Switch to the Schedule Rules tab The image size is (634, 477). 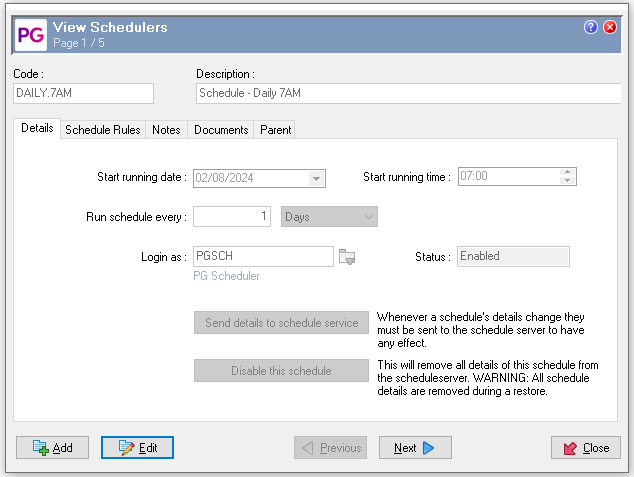(x=103, y=130)
